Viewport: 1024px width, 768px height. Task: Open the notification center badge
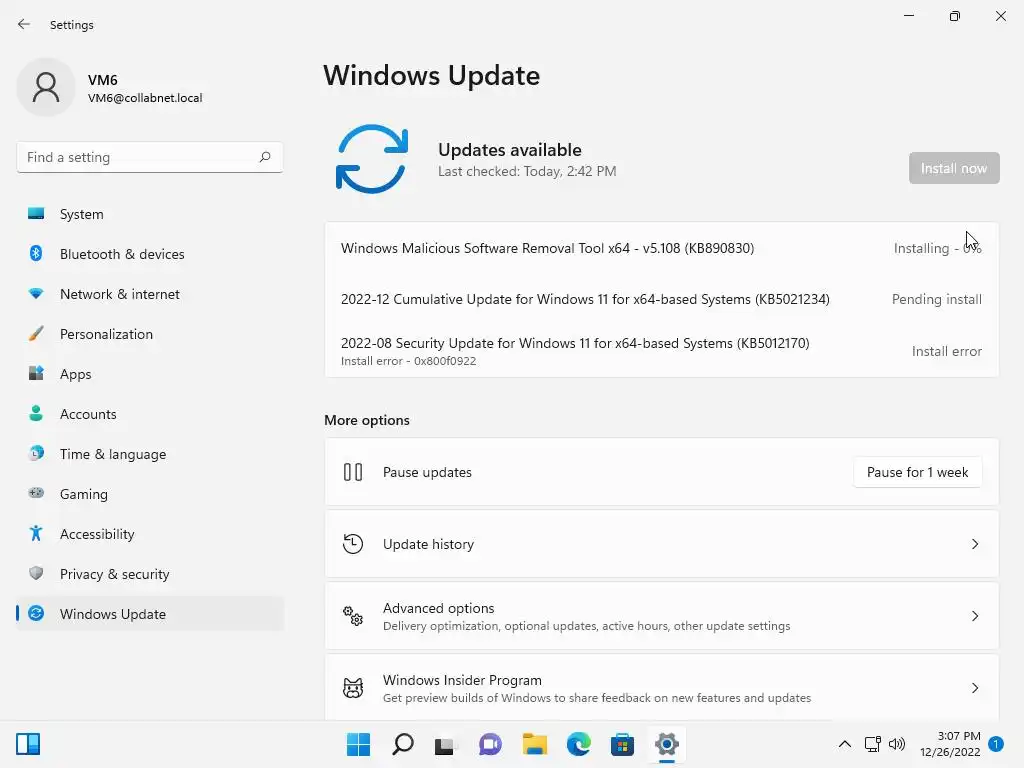pyautogui.click(x=995, y=744)
